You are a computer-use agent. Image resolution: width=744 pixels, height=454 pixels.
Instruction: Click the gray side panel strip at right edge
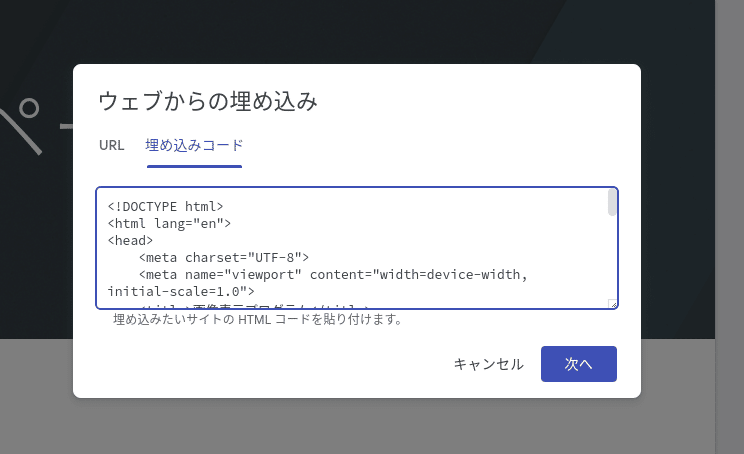point(730,227)
